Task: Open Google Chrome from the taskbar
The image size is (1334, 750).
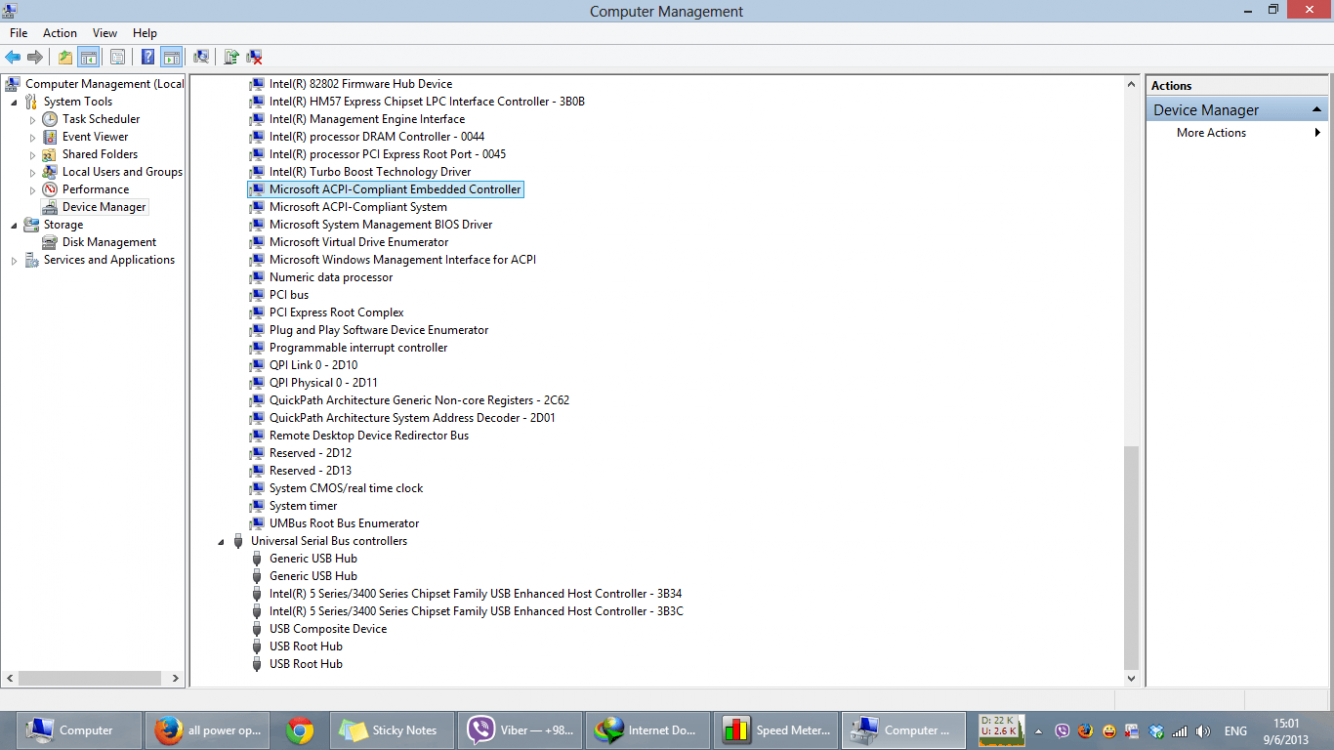Action: (x=299, y=730)
